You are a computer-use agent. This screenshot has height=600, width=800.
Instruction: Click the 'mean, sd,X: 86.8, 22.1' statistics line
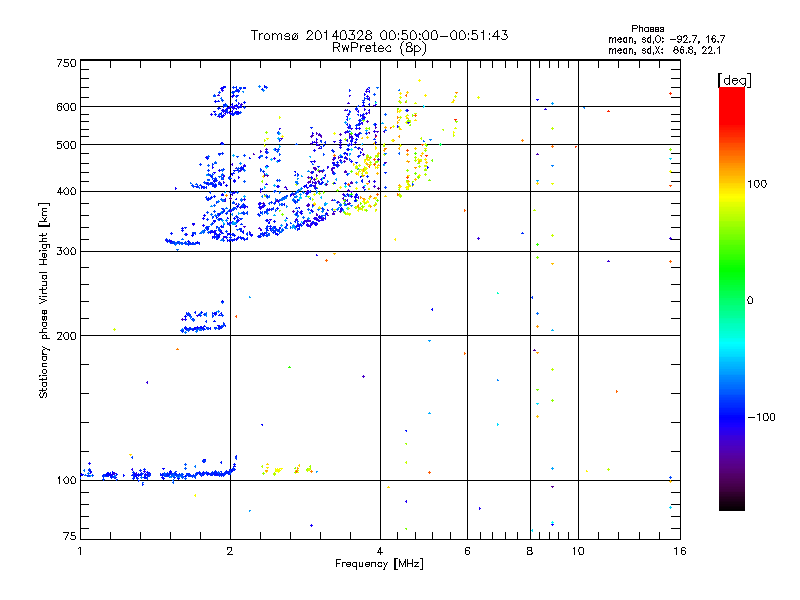664,50
